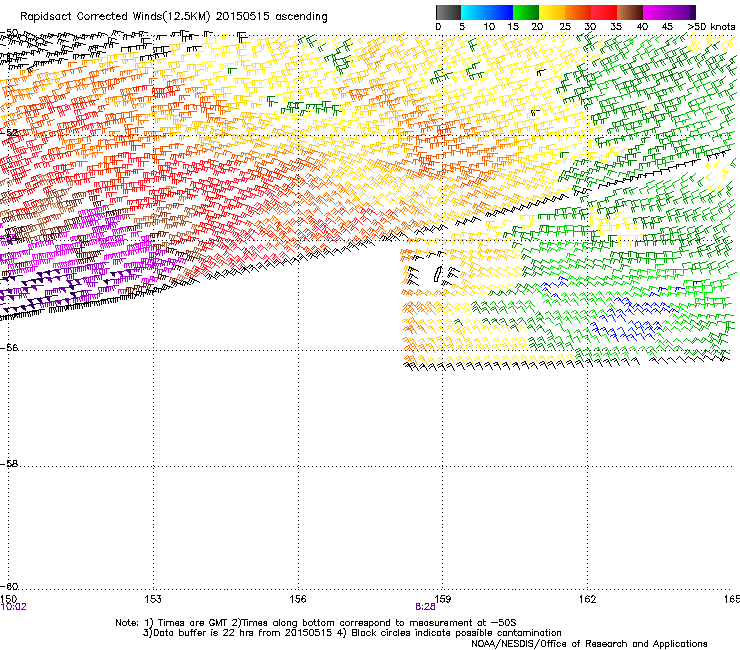The width and height of the screenshot is (740, 650).
Task: Click the yellow 20-25 knots color swatch
Action: (x=552, y=12)
